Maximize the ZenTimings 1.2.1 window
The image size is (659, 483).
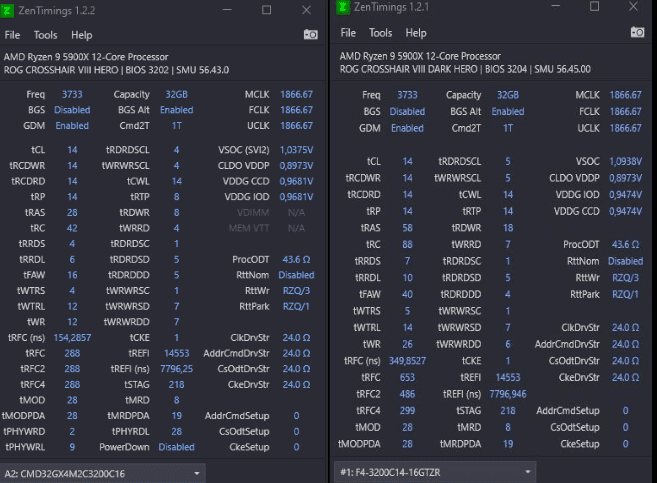point(596,8)
